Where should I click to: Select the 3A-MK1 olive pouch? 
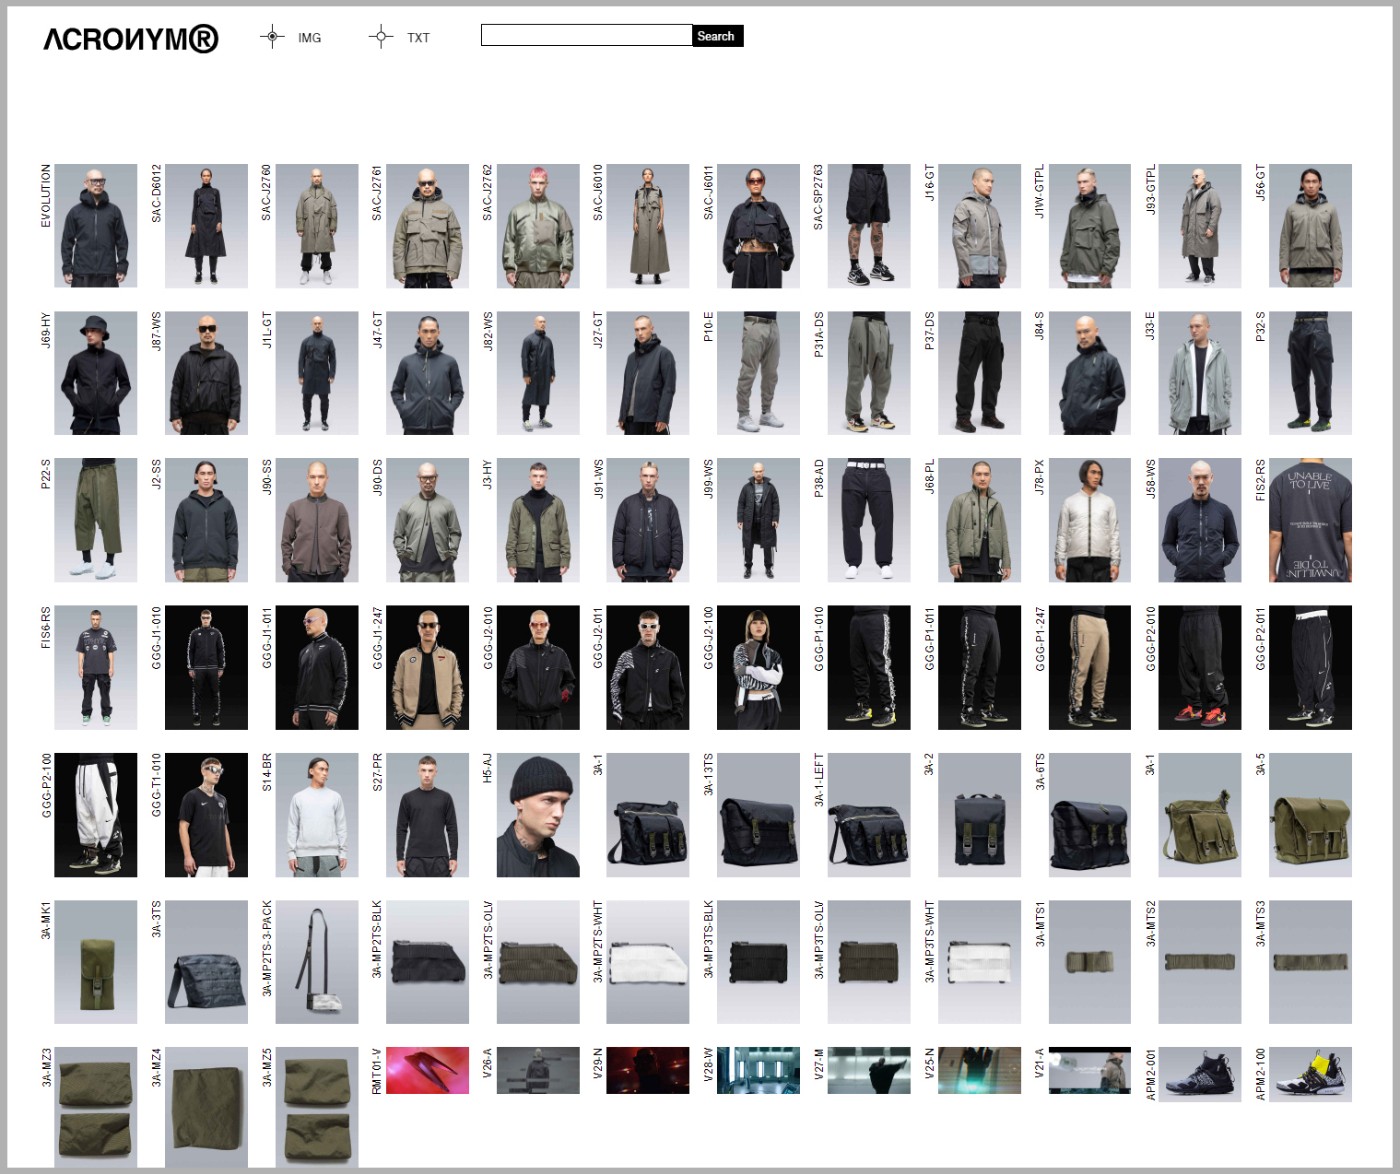click(x=95, y=962)
